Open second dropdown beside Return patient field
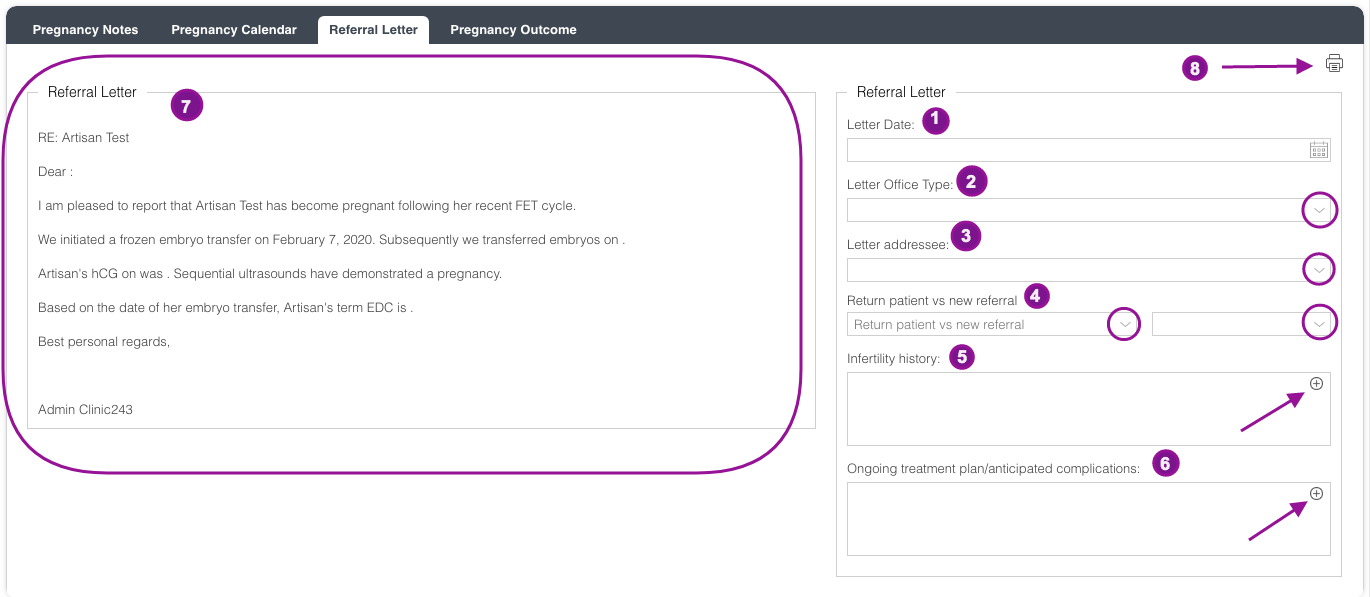Viewport: 1370px width, 597px height. tap(1320, 324)
